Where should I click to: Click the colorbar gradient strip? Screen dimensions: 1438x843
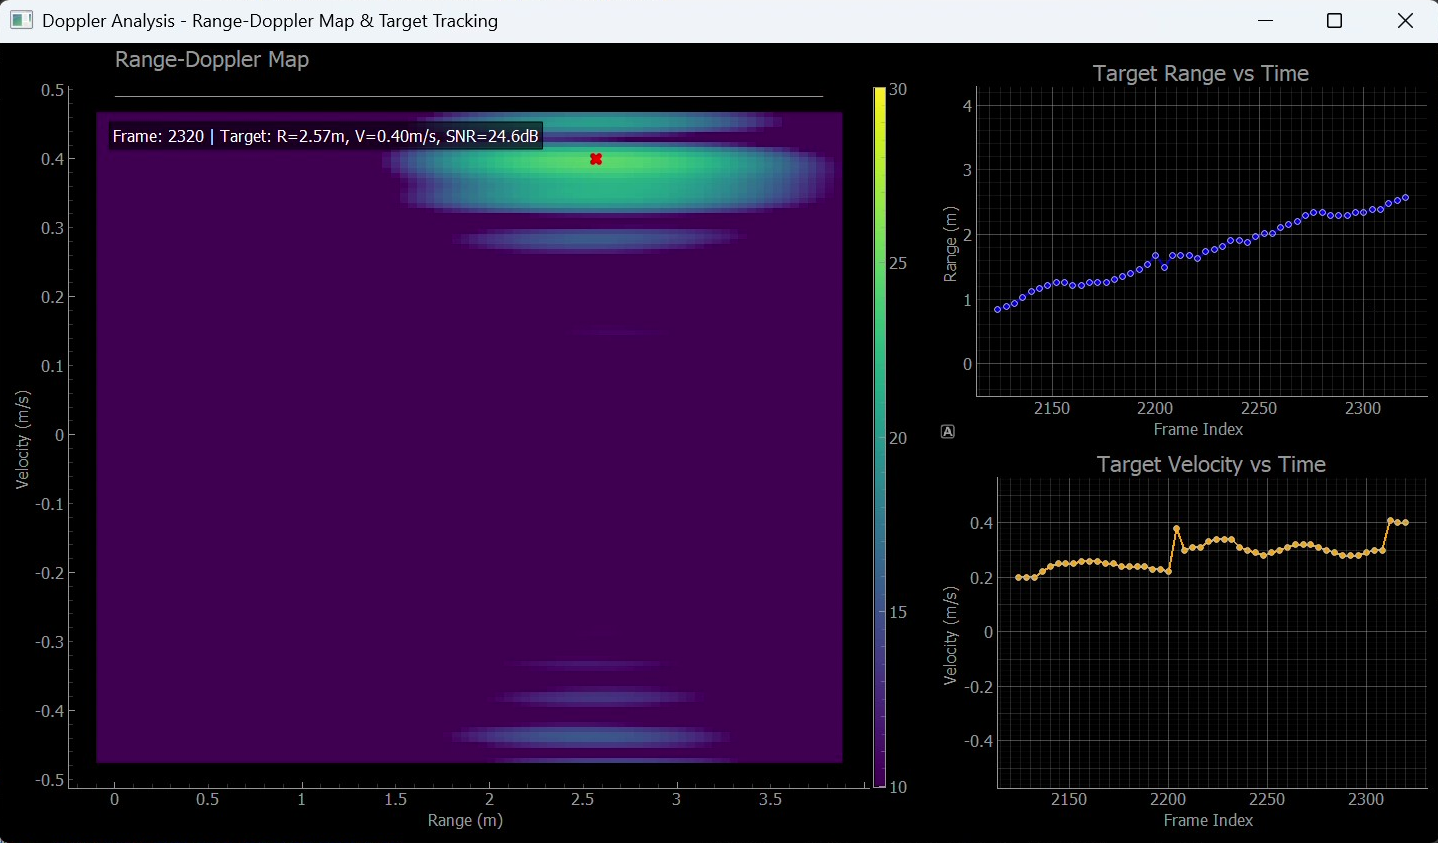879,437
